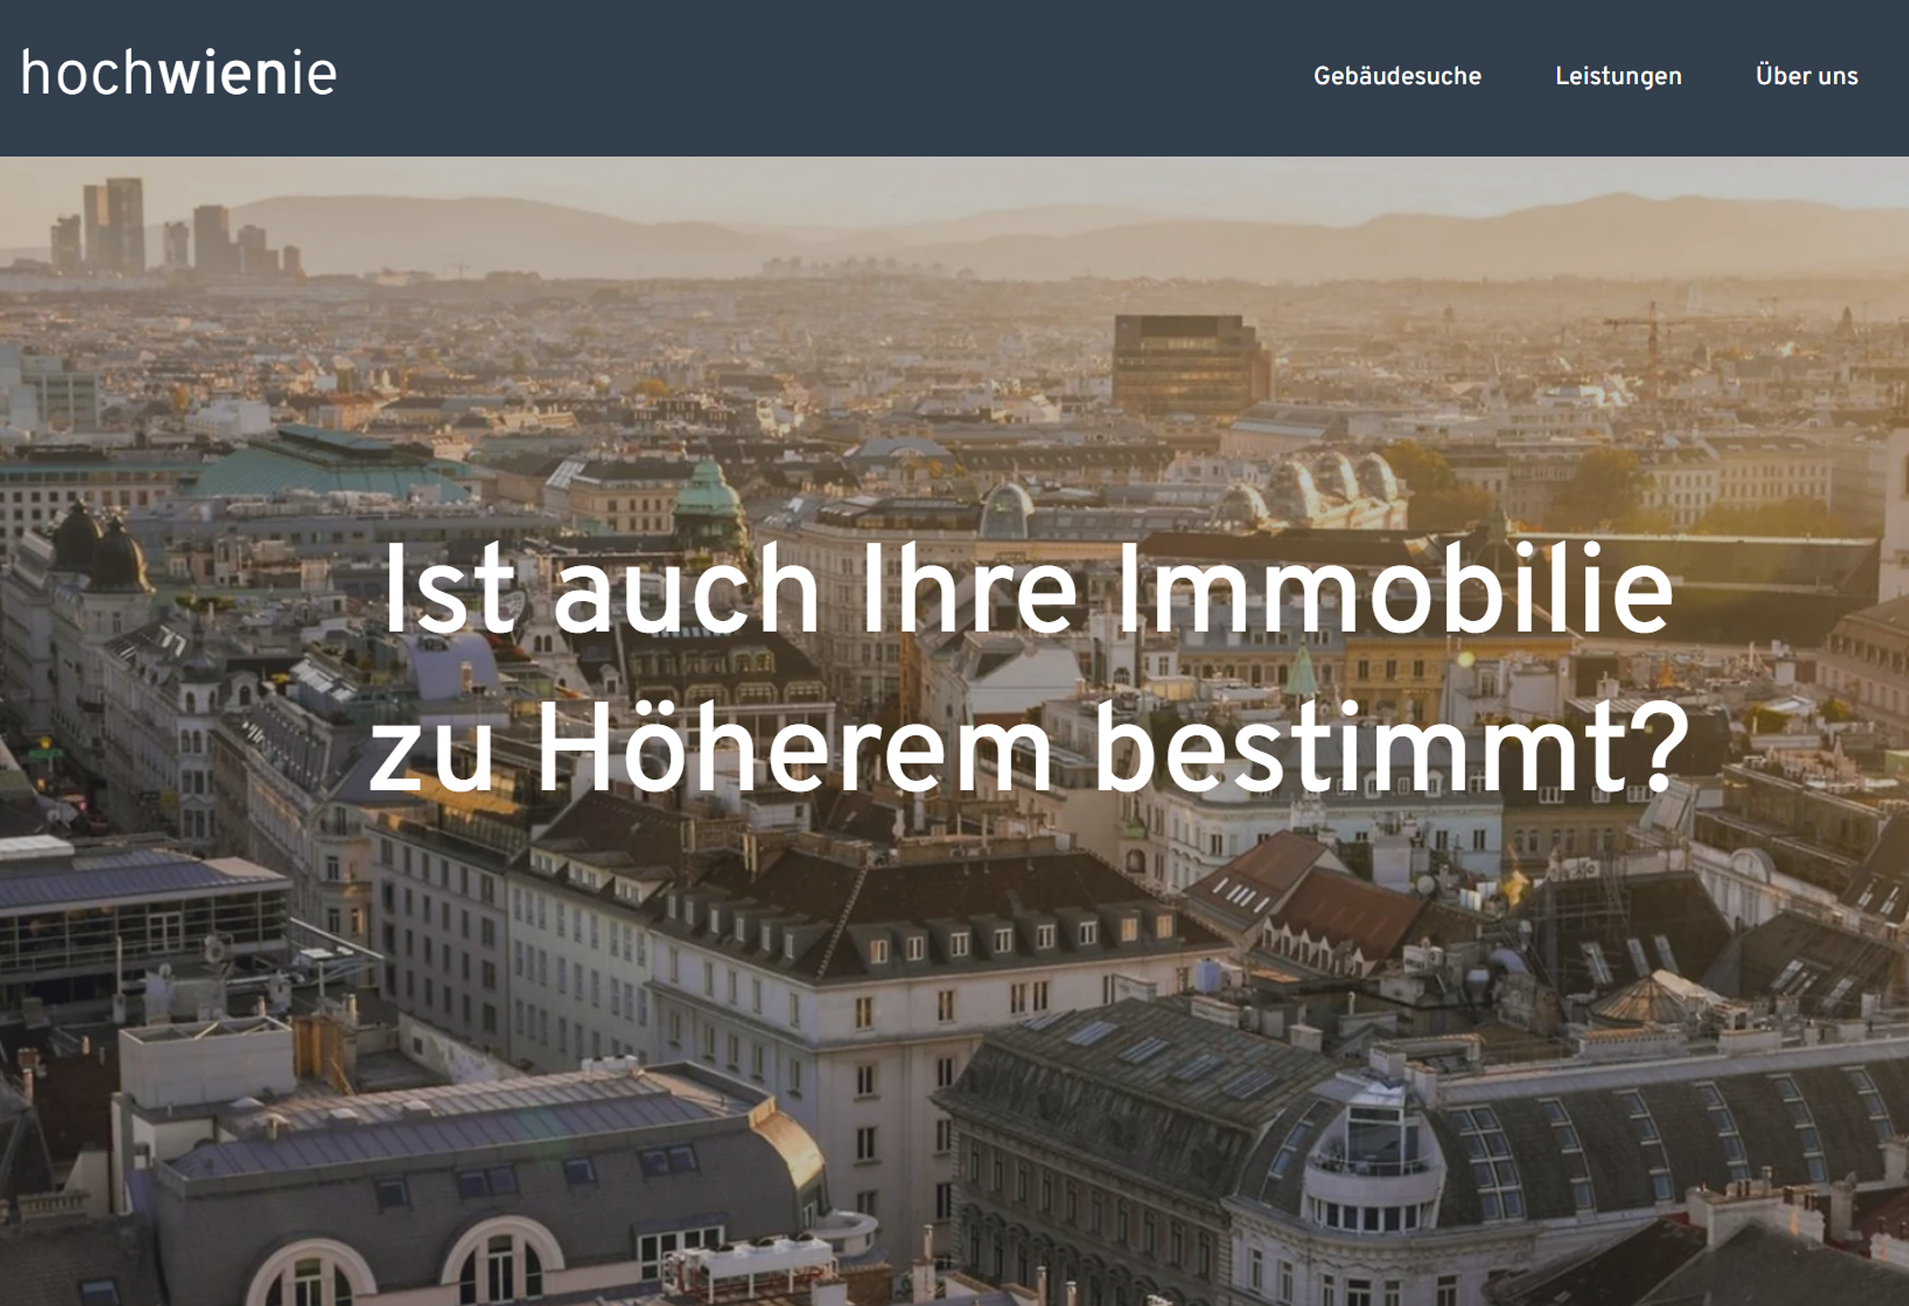Open the Gebäudesuche menu item

point(1397,76)
